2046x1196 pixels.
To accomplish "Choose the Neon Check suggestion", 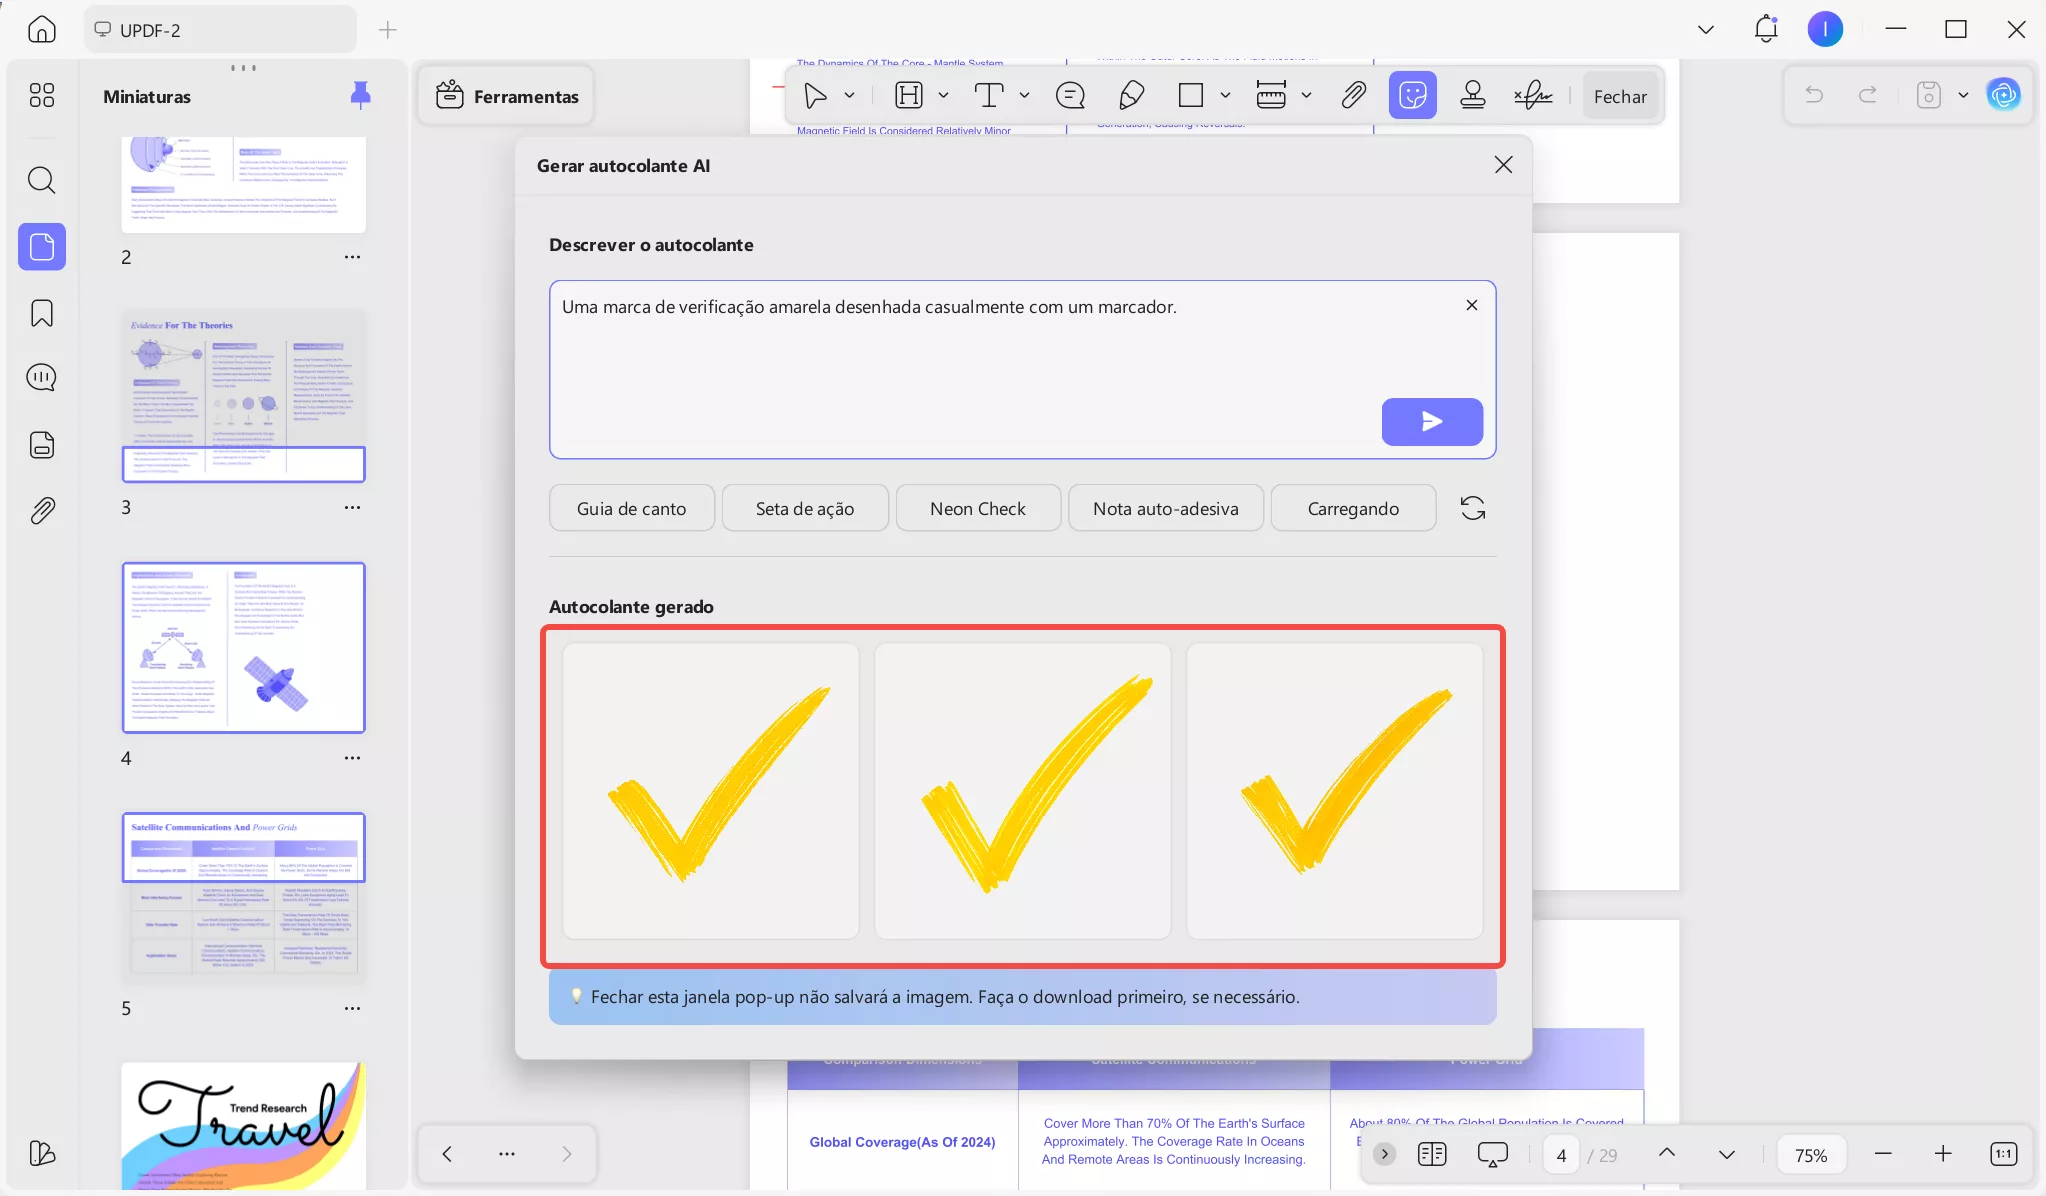I will click(x=977, y=508).
